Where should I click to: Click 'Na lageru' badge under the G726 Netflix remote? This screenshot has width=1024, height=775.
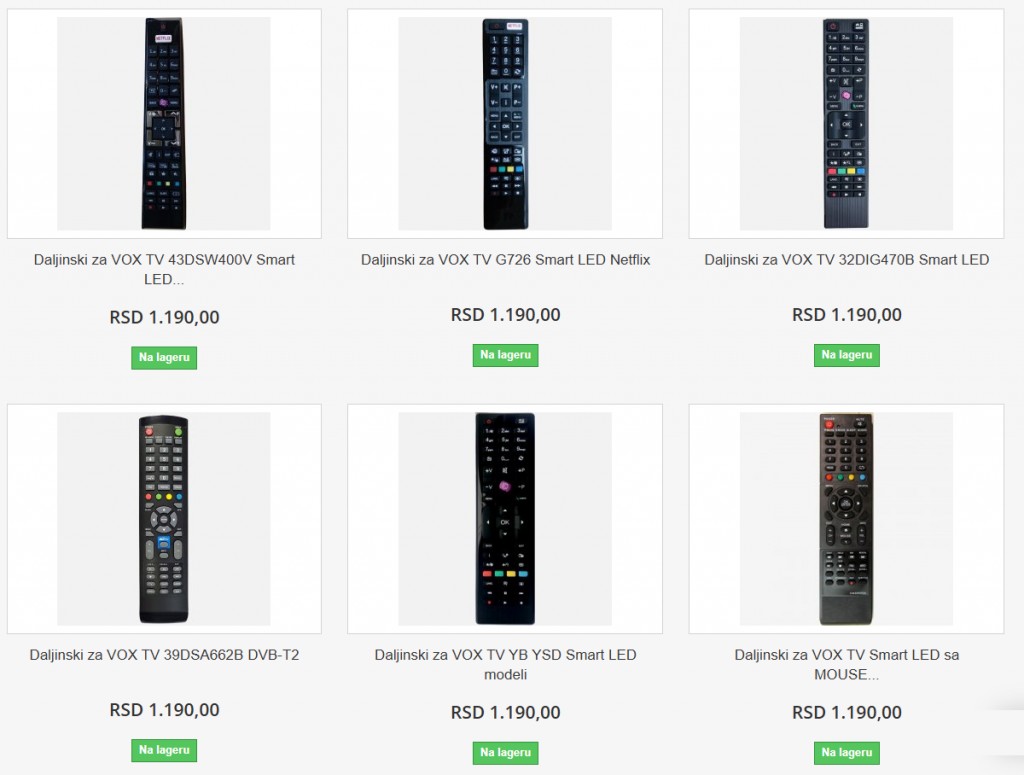[x=505, y=355]
